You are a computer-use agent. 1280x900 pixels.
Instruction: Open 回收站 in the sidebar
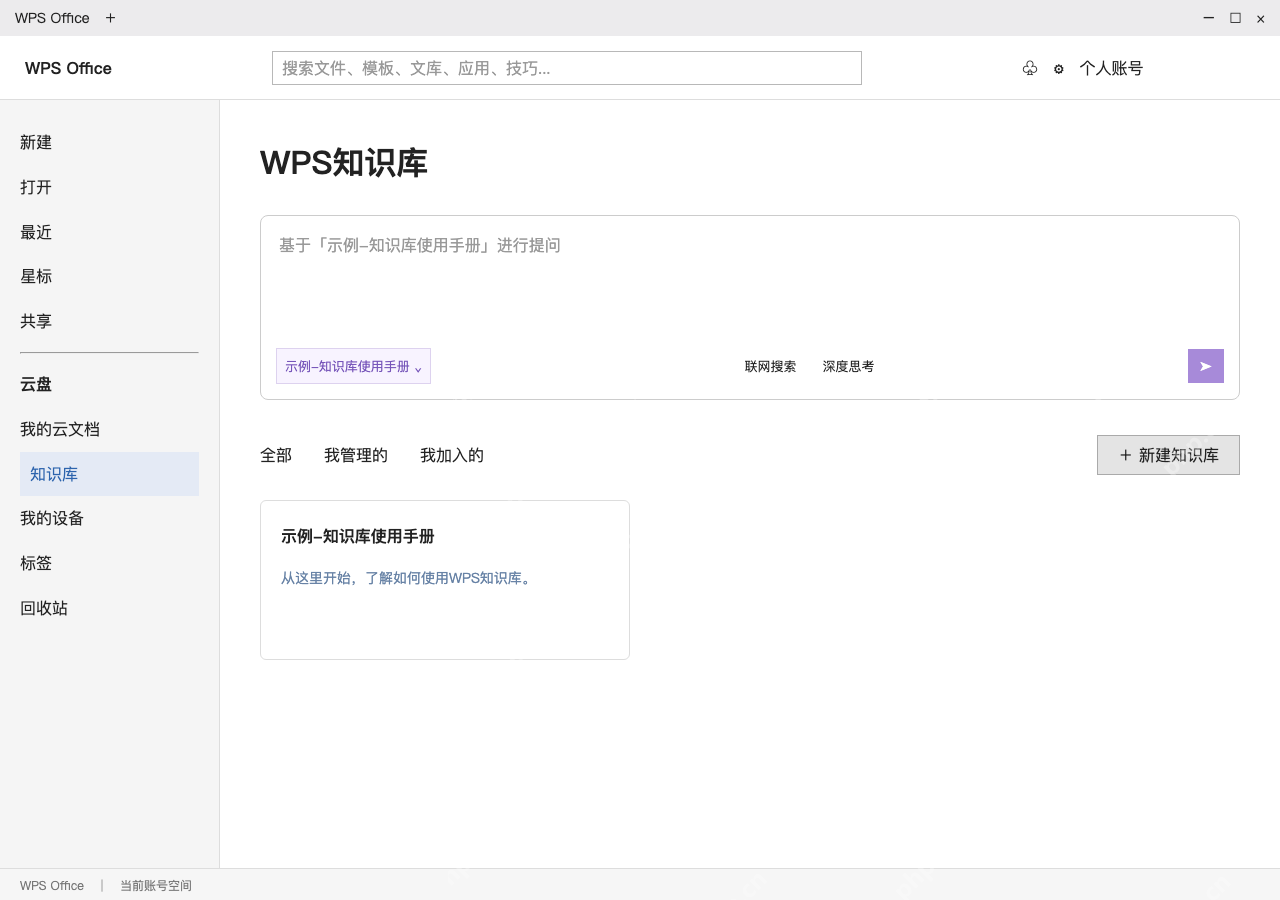[44, 608]
